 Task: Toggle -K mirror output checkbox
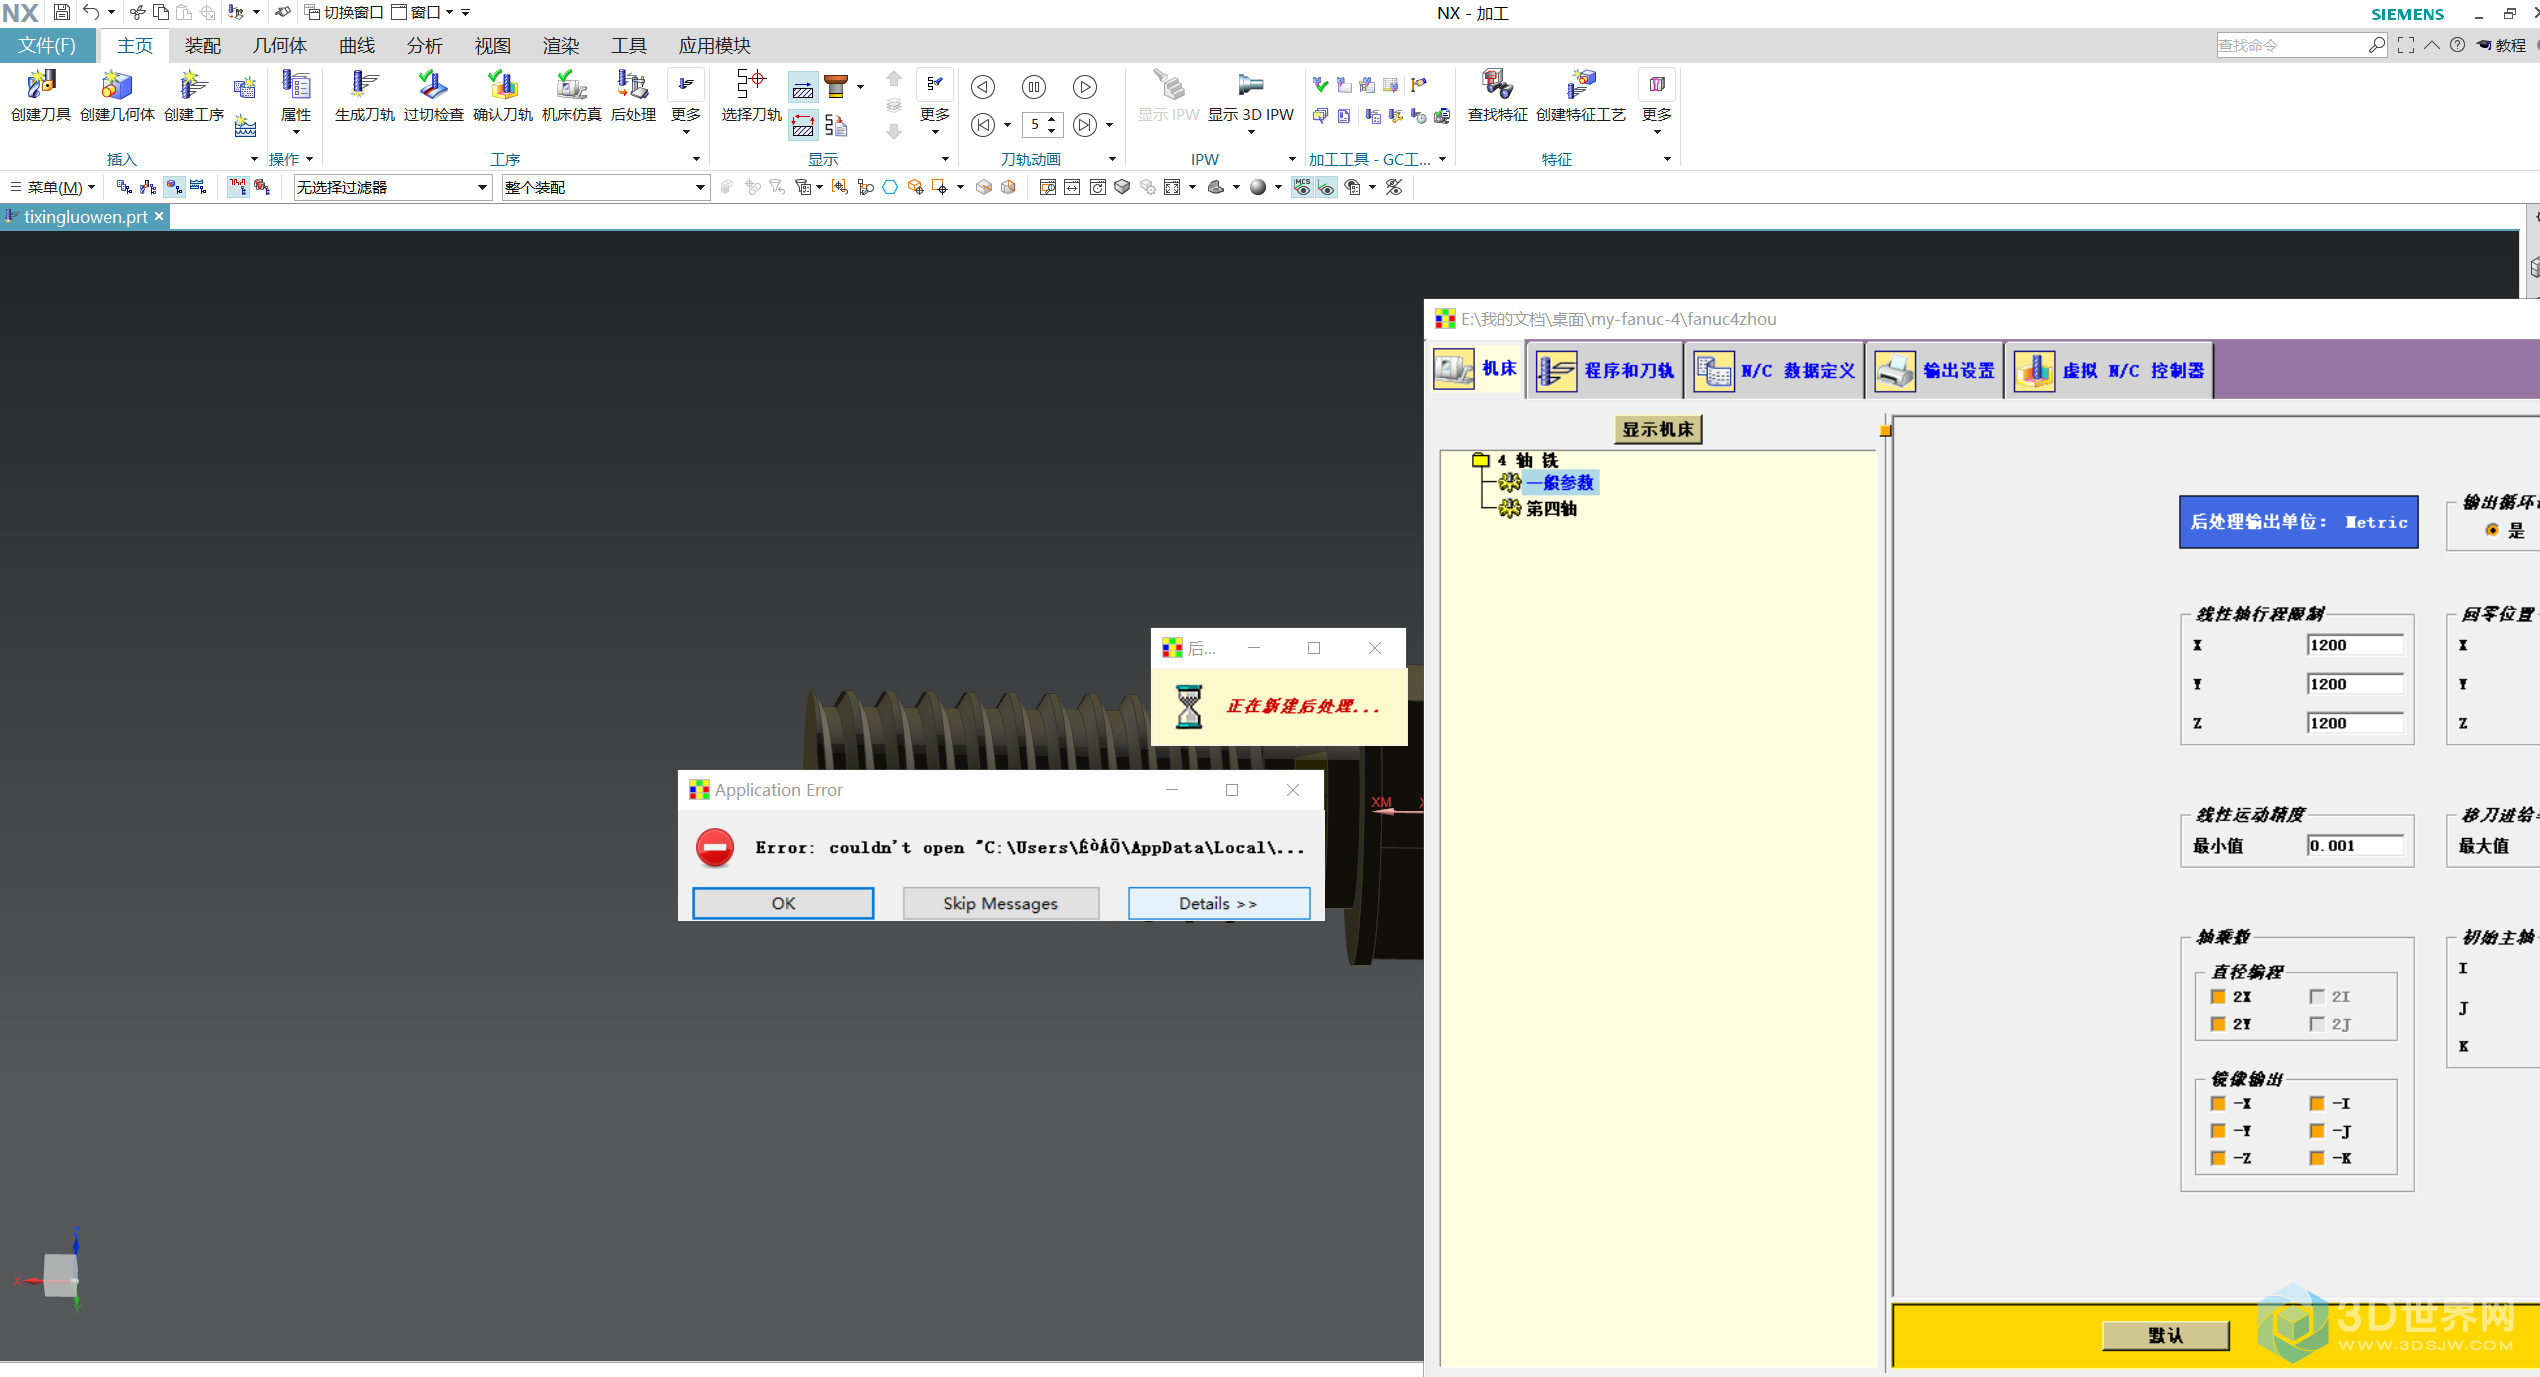pyautogui.click(x=2317, y=1158)
